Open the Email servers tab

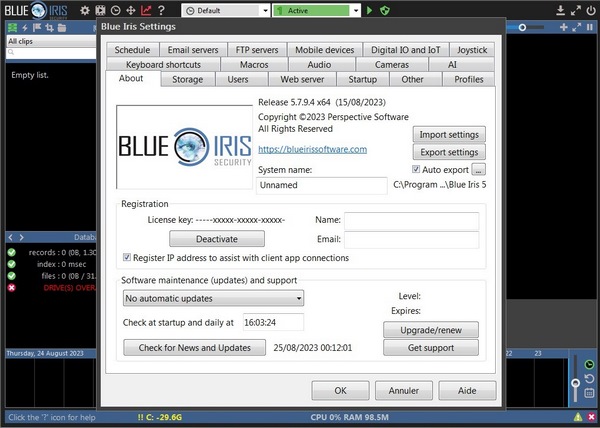(x=193, y=50)
